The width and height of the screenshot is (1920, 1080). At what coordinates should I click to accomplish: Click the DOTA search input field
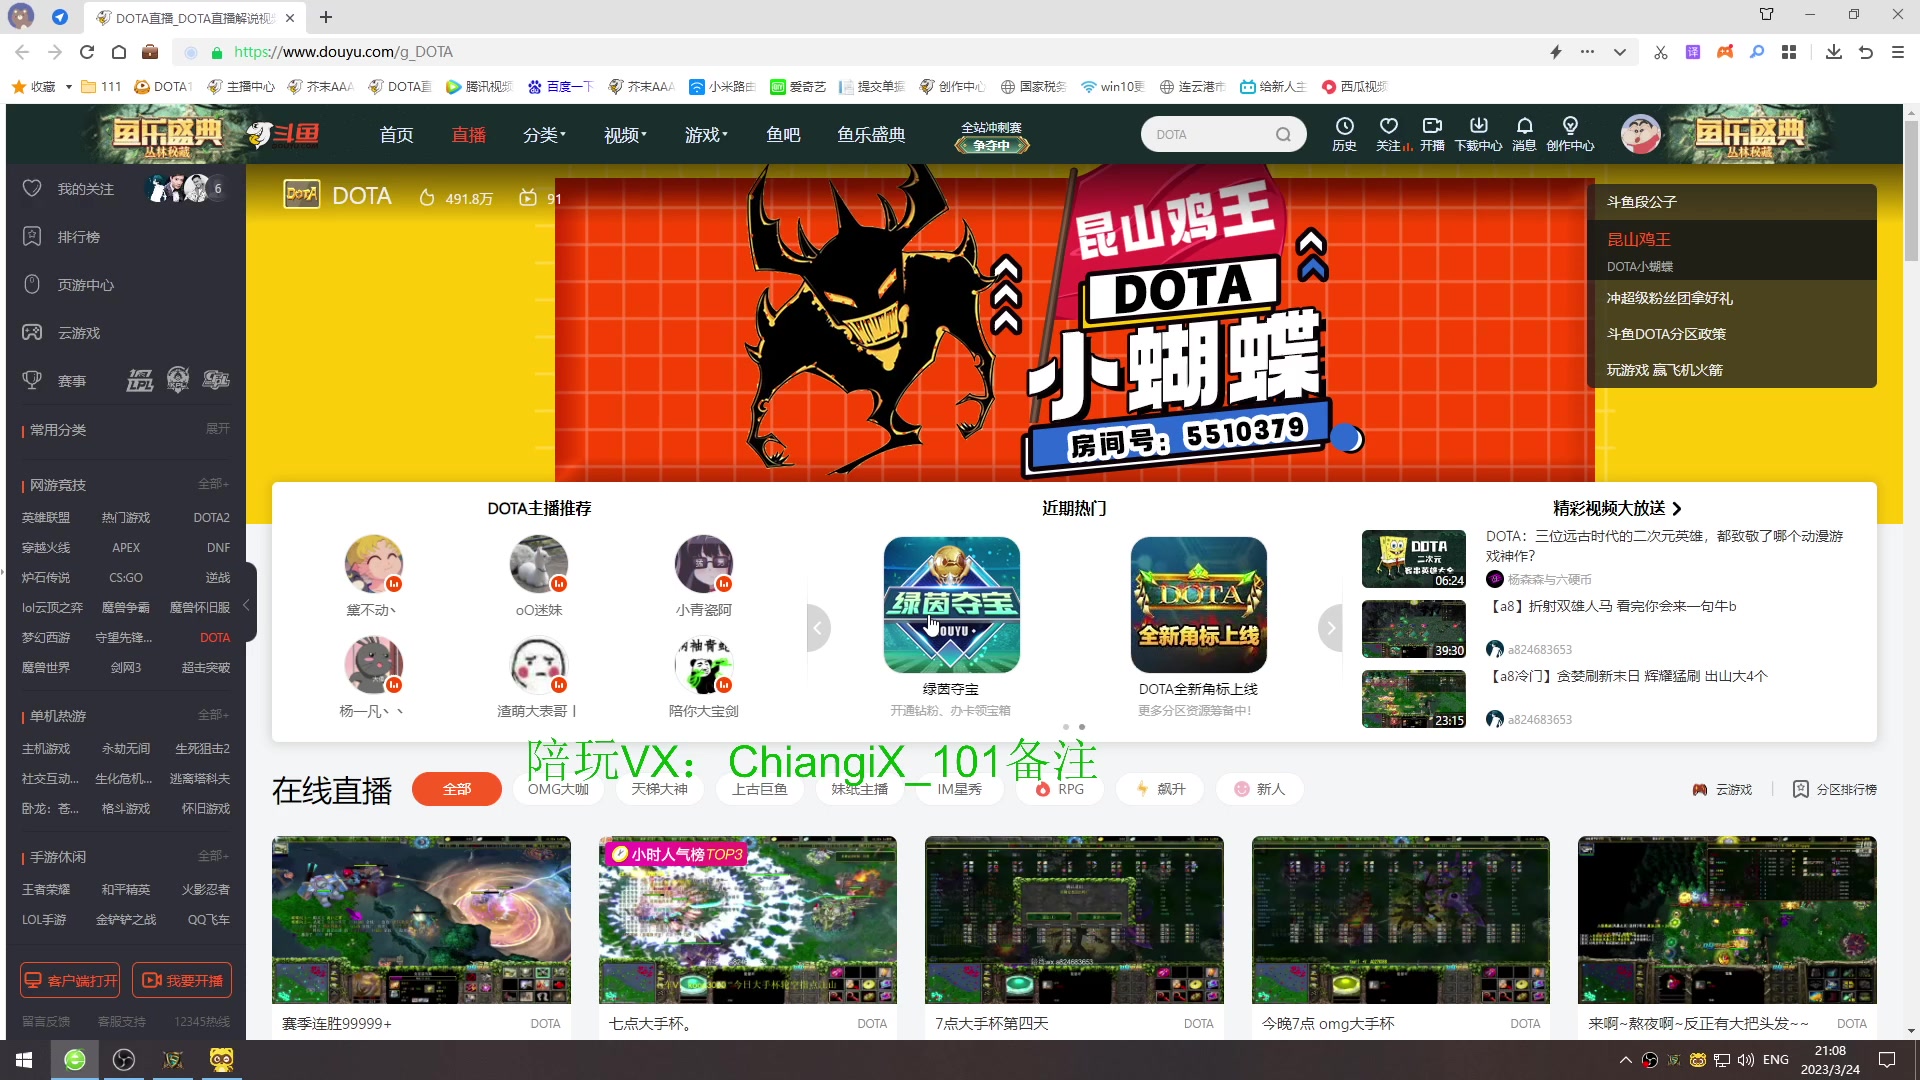pyautogui.click(x=1210, y=134)
